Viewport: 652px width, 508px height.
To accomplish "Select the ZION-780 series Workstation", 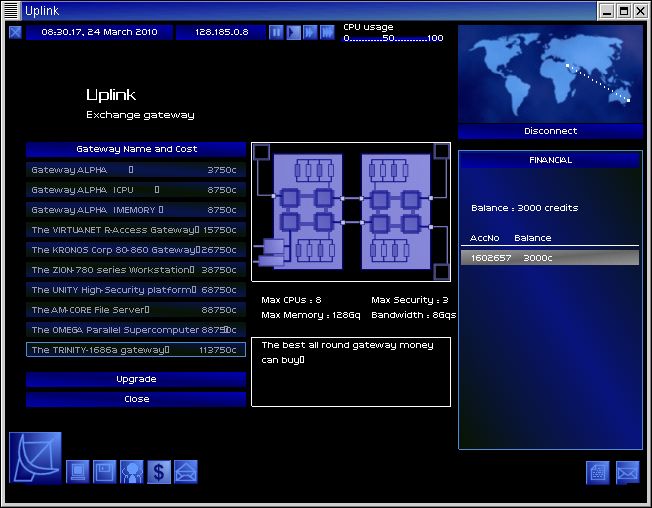I will click(x=136, y=269).
